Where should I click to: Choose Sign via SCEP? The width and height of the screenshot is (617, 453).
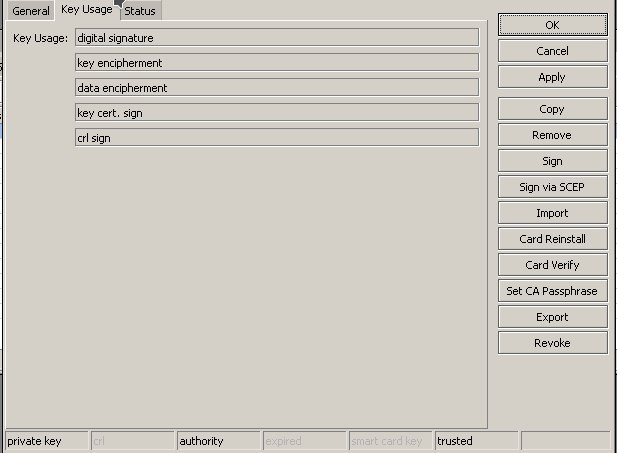(x=552, y=187)
